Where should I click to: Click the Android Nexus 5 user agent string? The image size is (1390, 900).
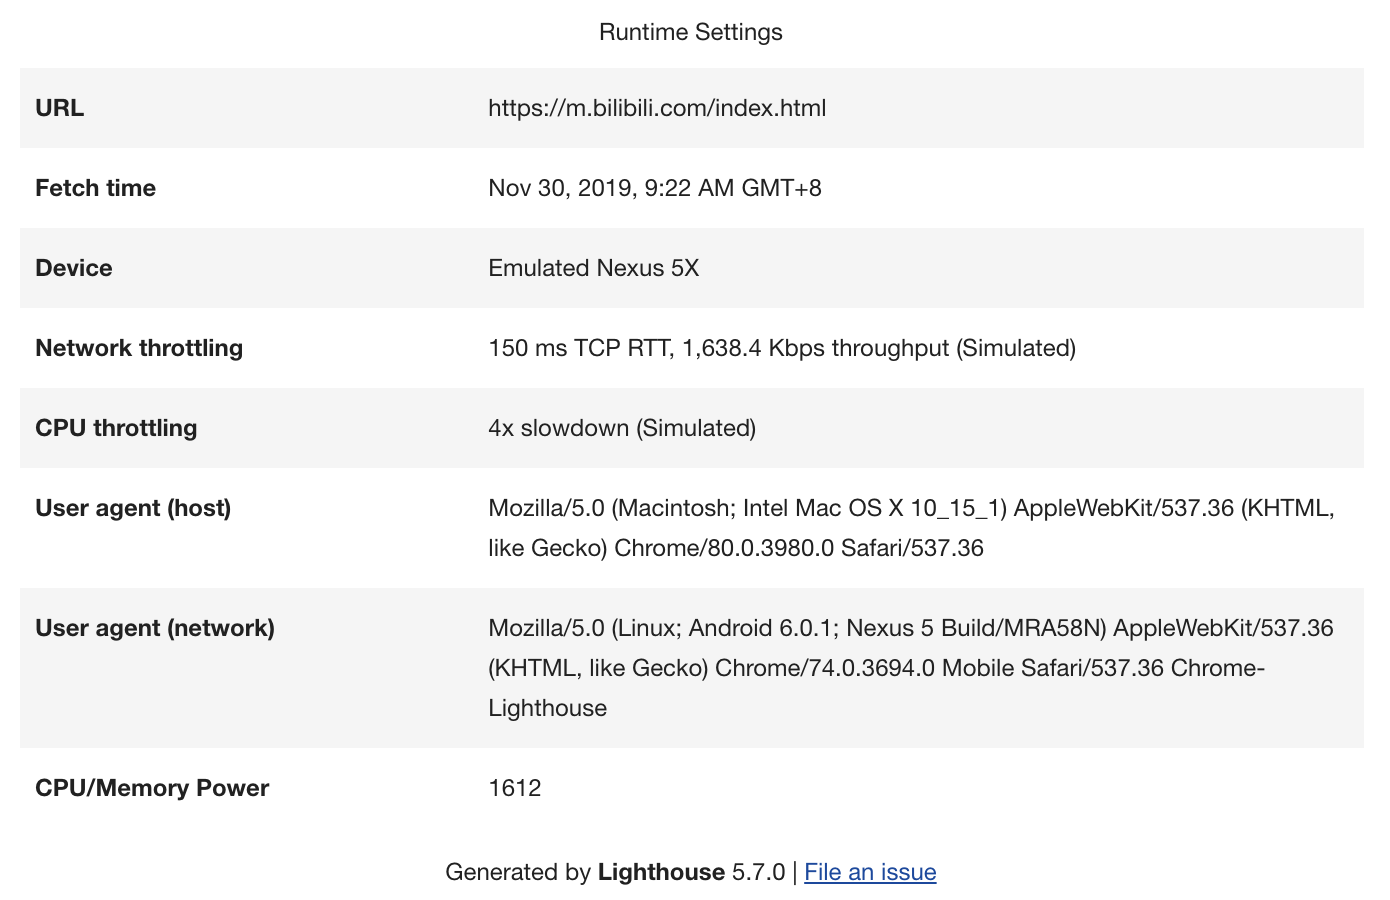(x=910, y=668)
